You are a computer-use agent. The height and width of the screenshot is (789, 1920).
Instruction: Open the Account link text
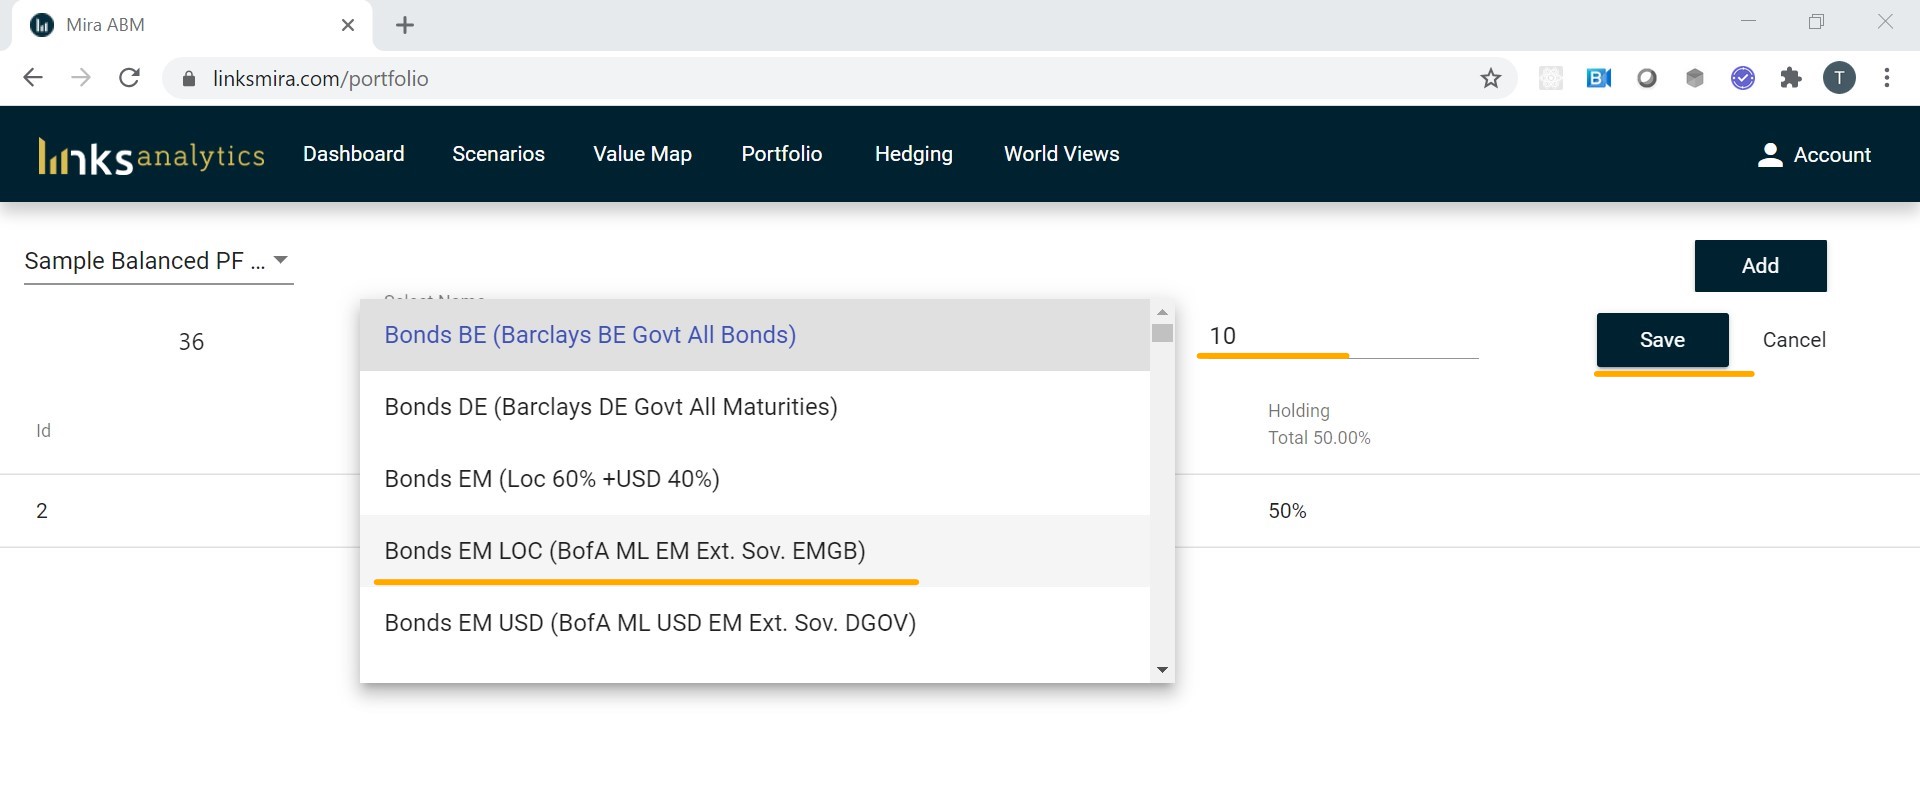1832,155
